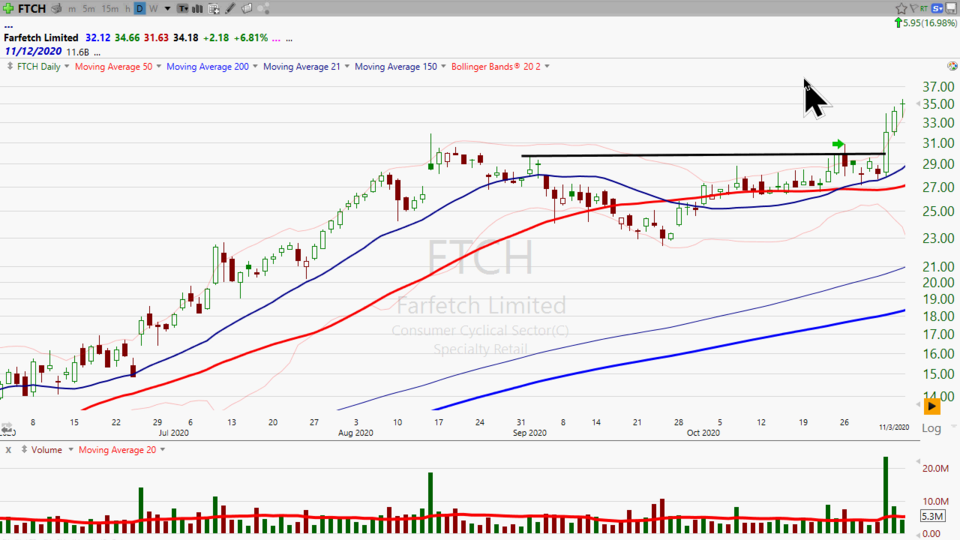Viewport: 960px width, 540px height.
Task: Switch to 15m timeframe
Action: 110,9
